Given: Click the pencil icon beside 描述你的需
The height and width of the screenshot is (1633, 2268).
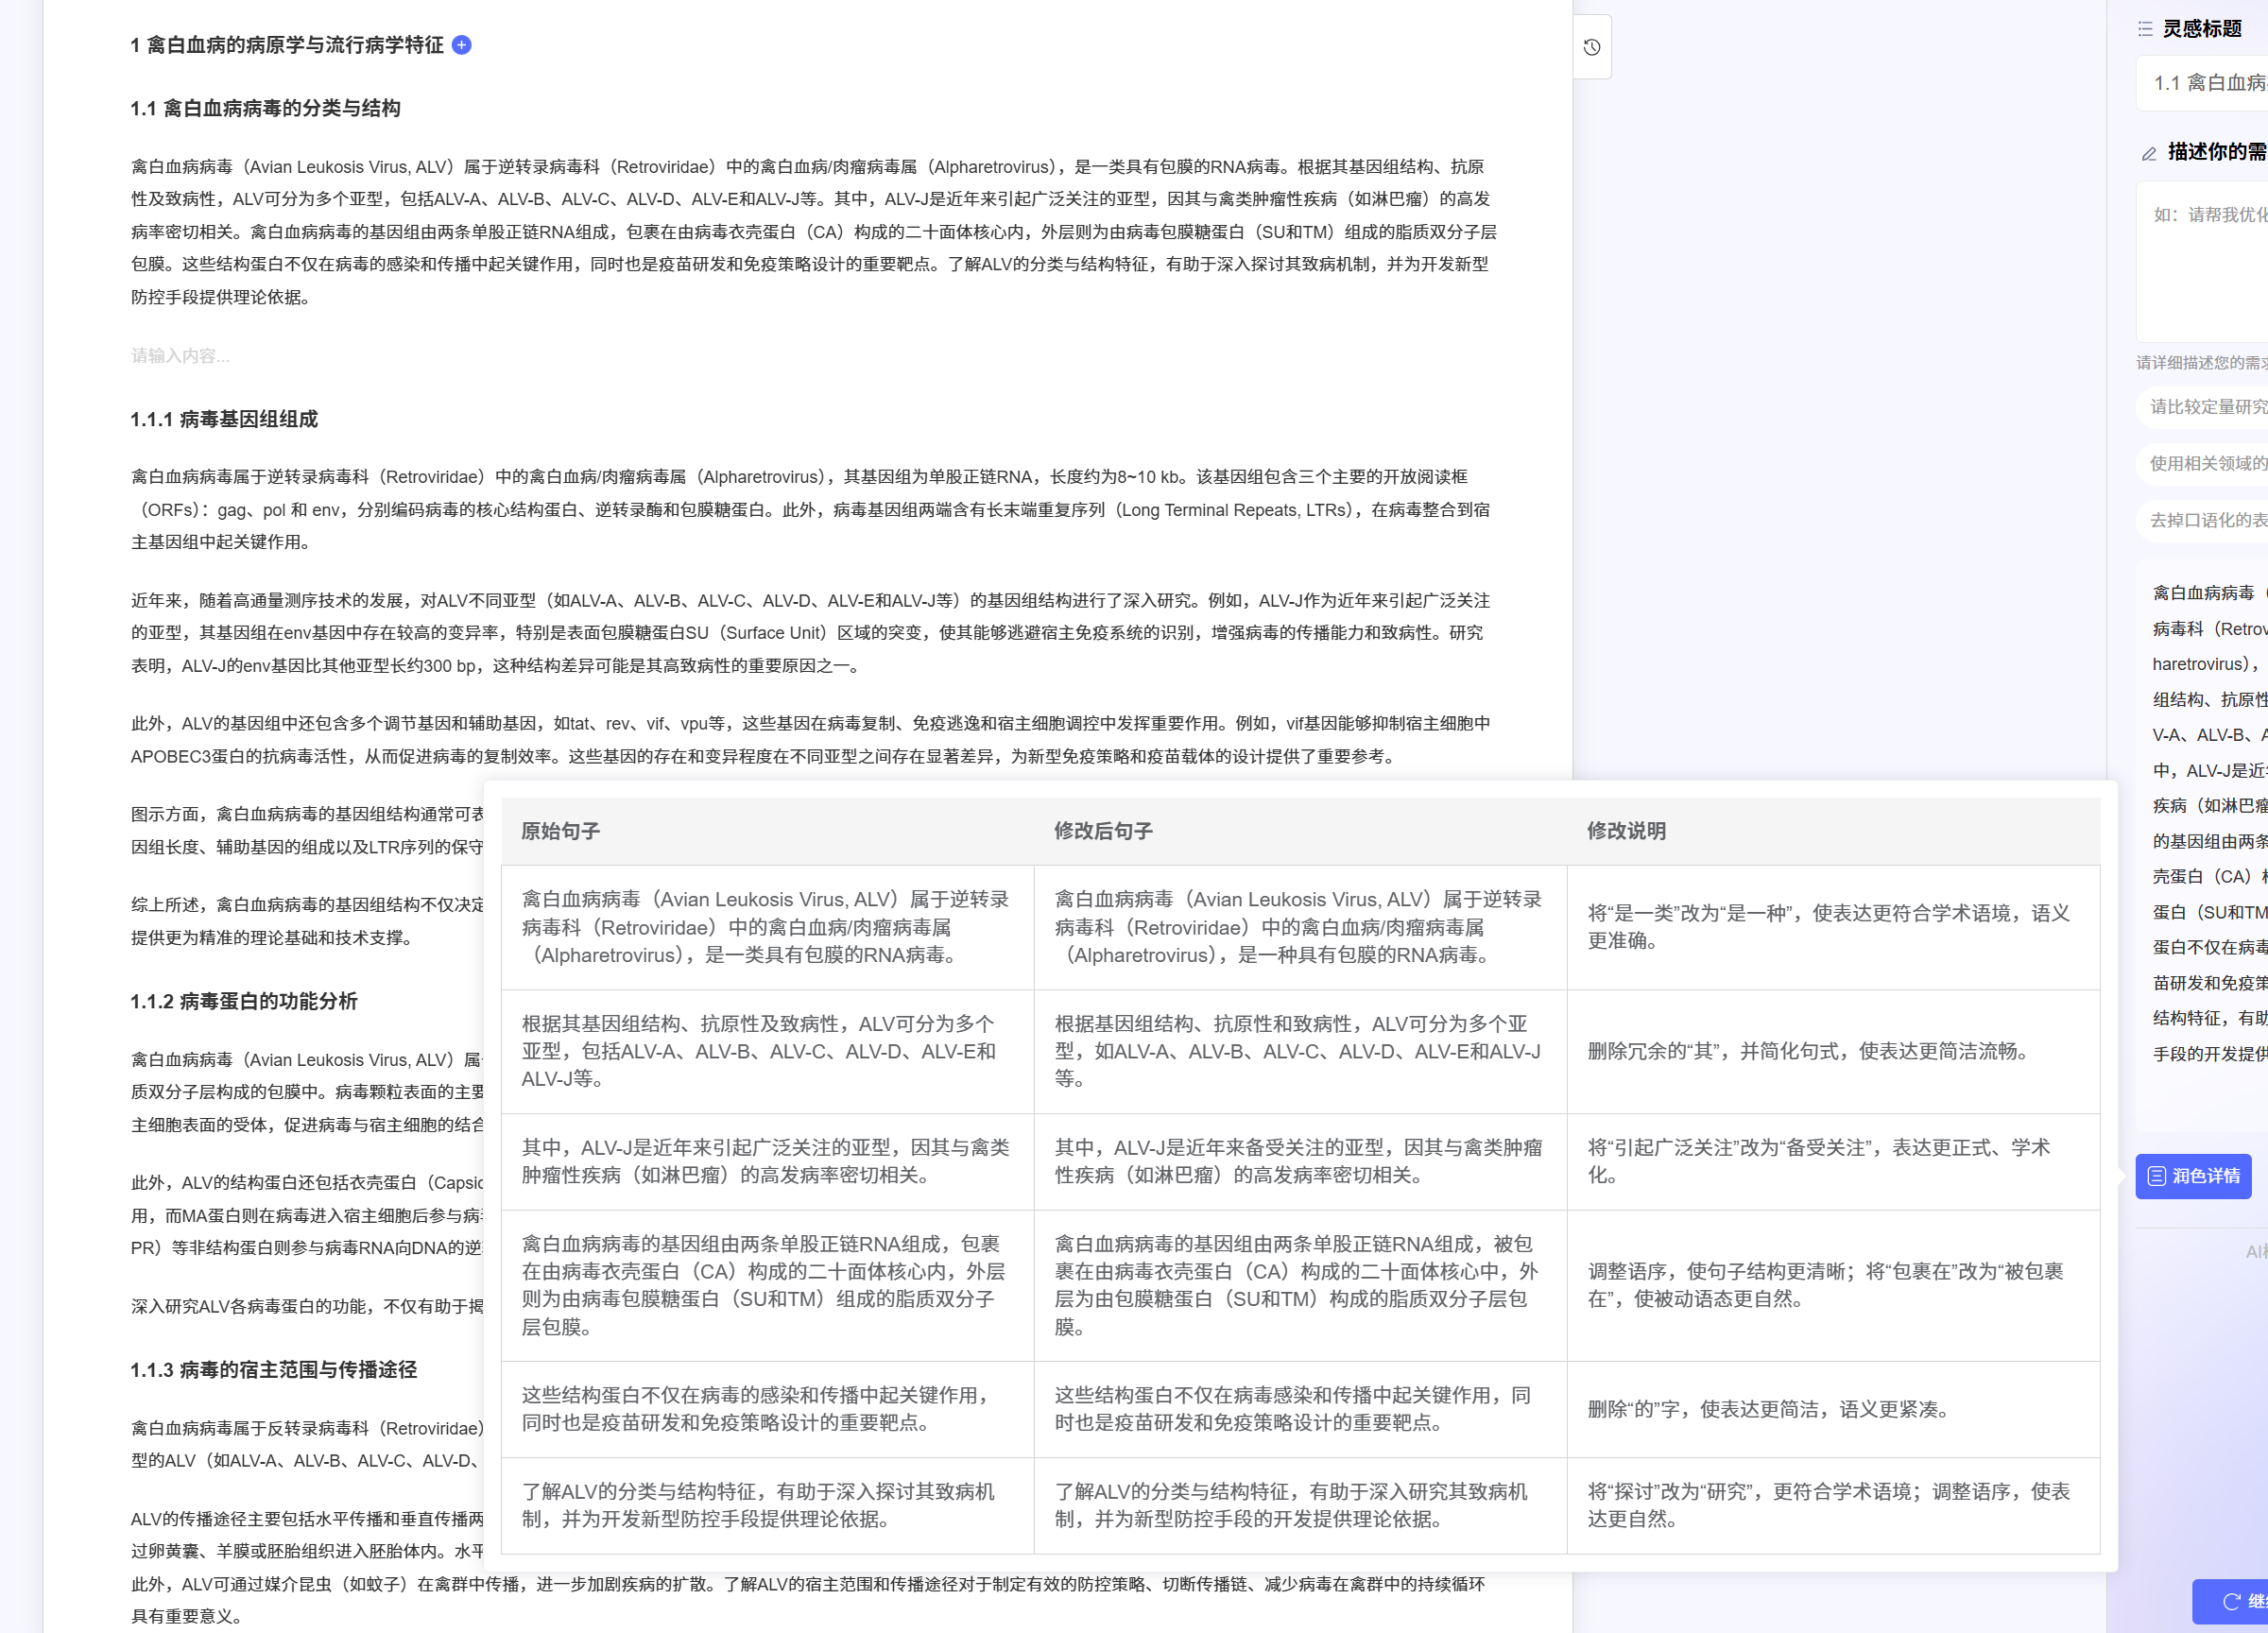Looking at the screenshot, I should click(2149, 153).
